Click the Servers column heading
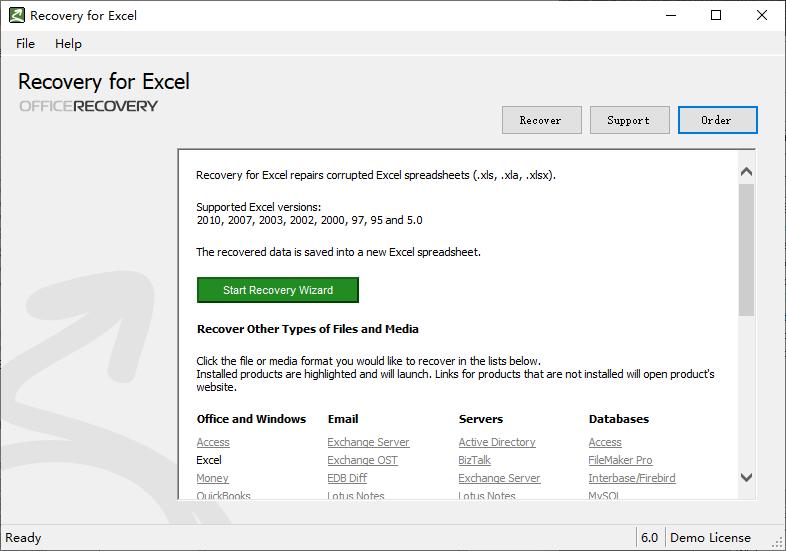786x551 pixels. point(481,419)
